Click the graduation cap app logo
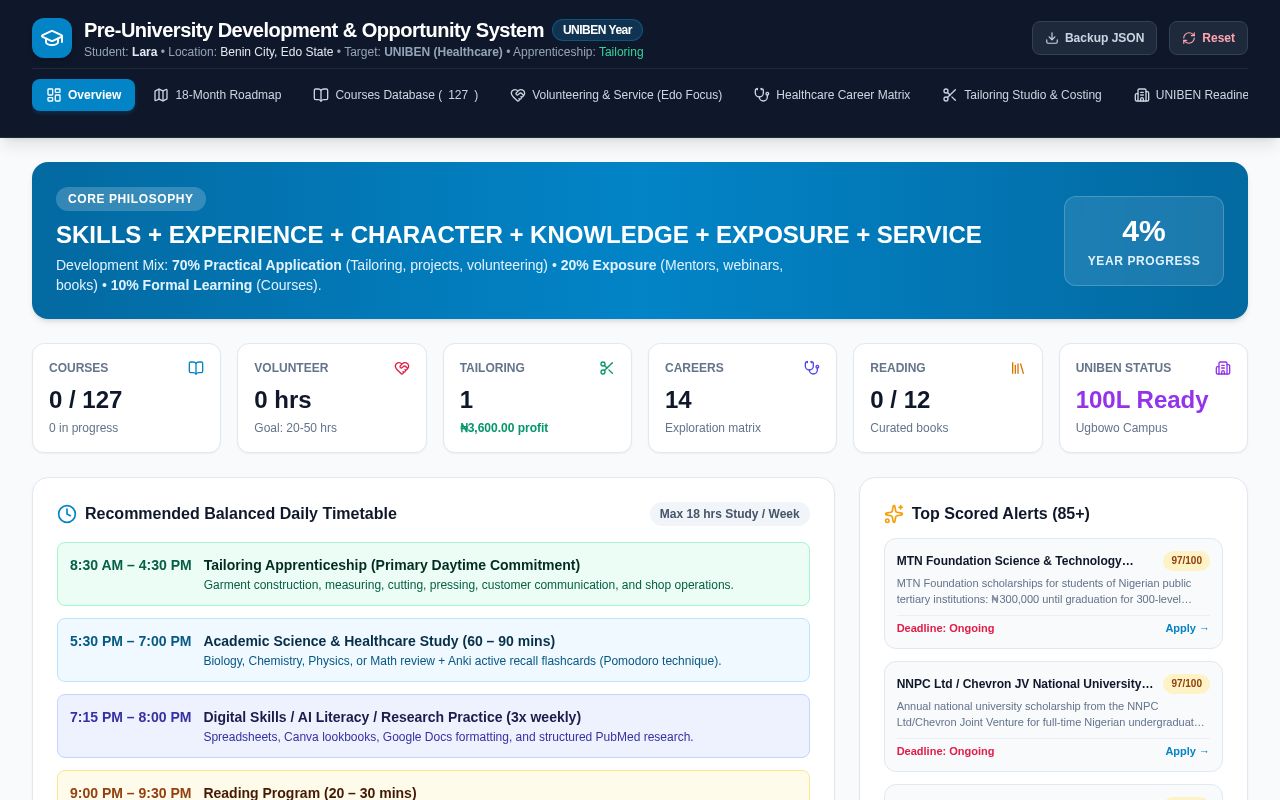 tap(52, 38)
